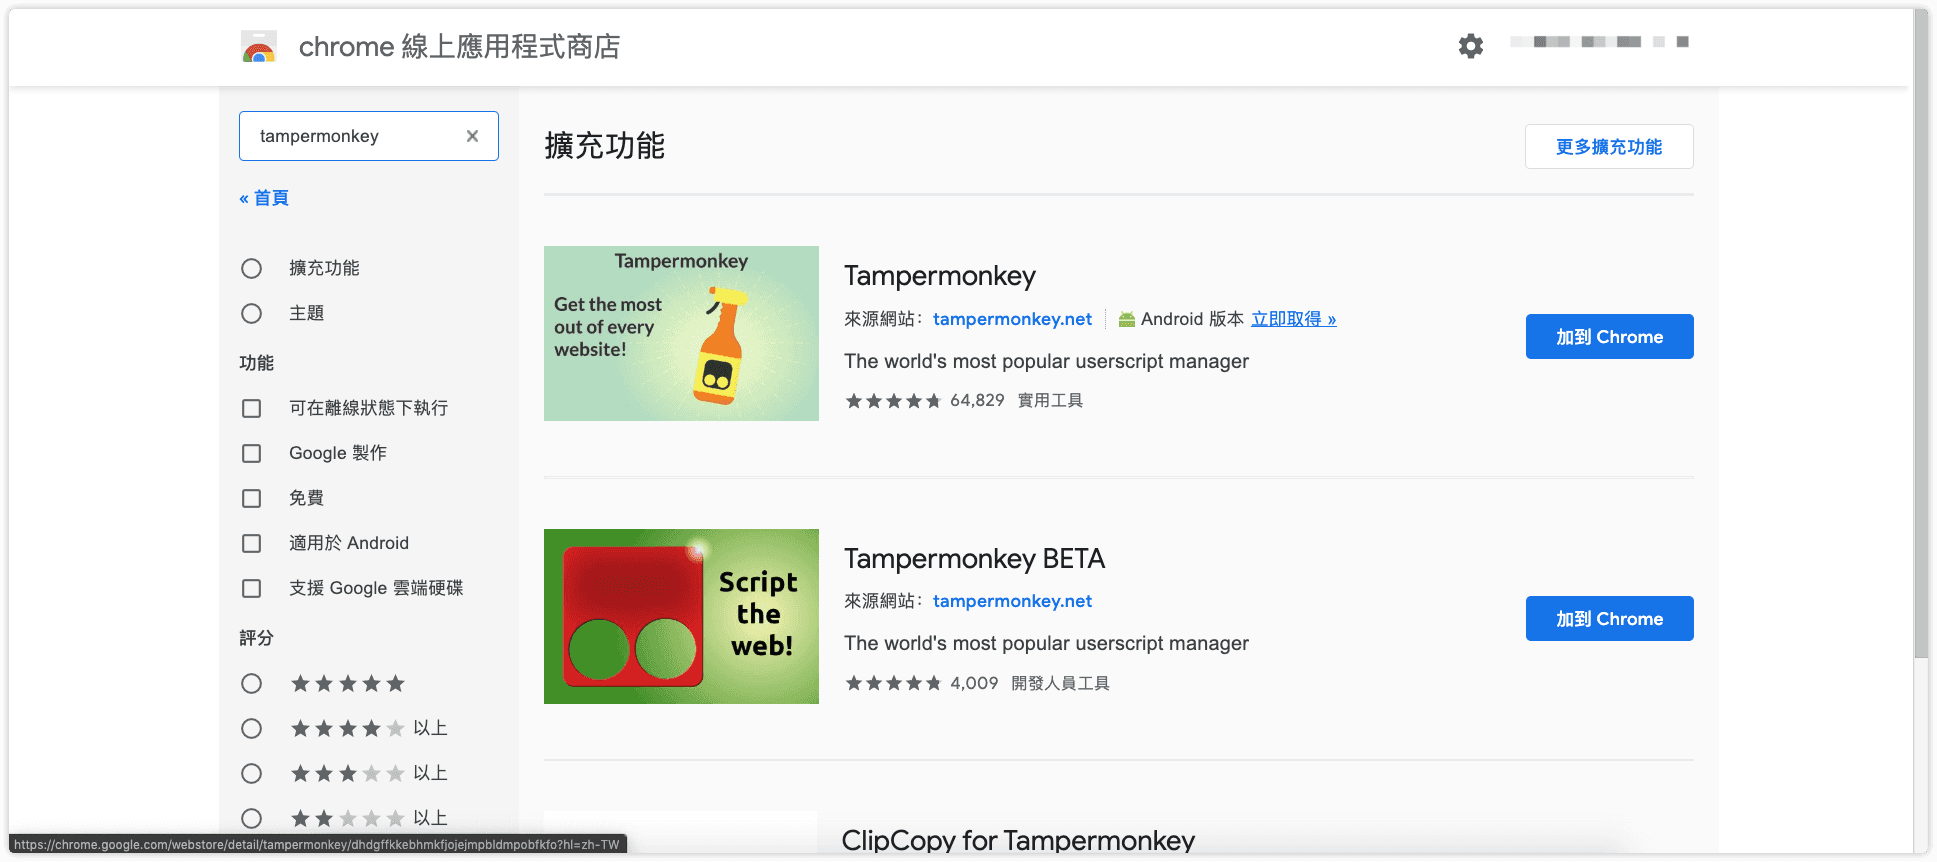The image size is (1937, 862).
Task: Open the settings gear icon
Action: pos(1470,46)
